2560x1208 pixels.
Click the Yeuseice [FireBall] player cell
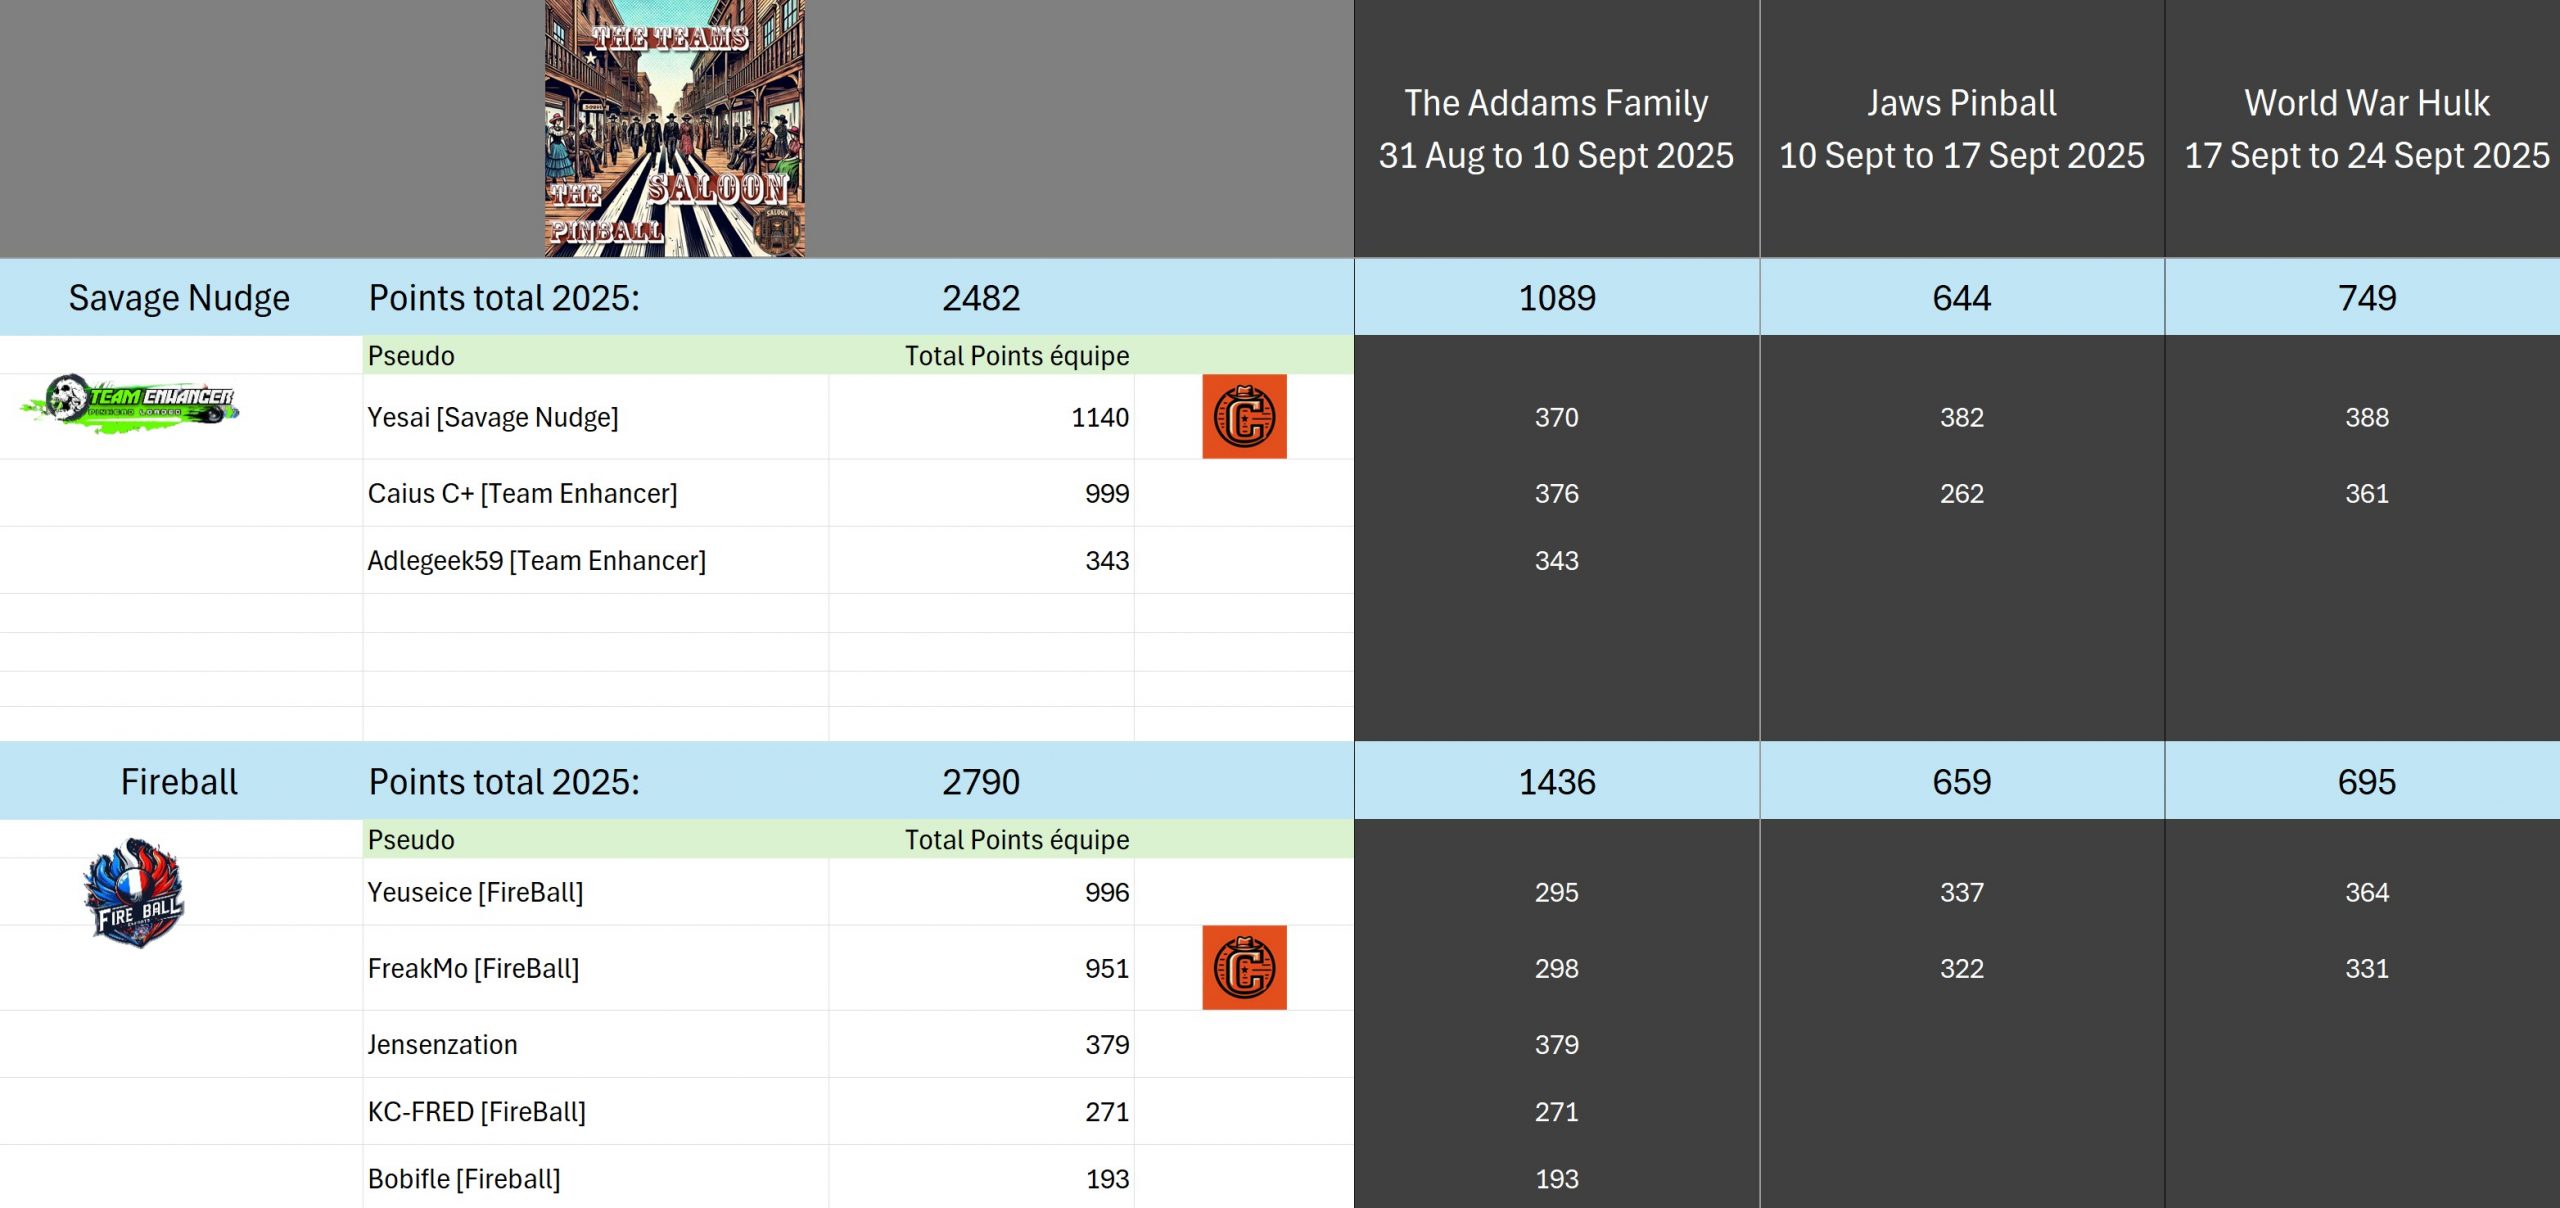(x=475, y=892)
